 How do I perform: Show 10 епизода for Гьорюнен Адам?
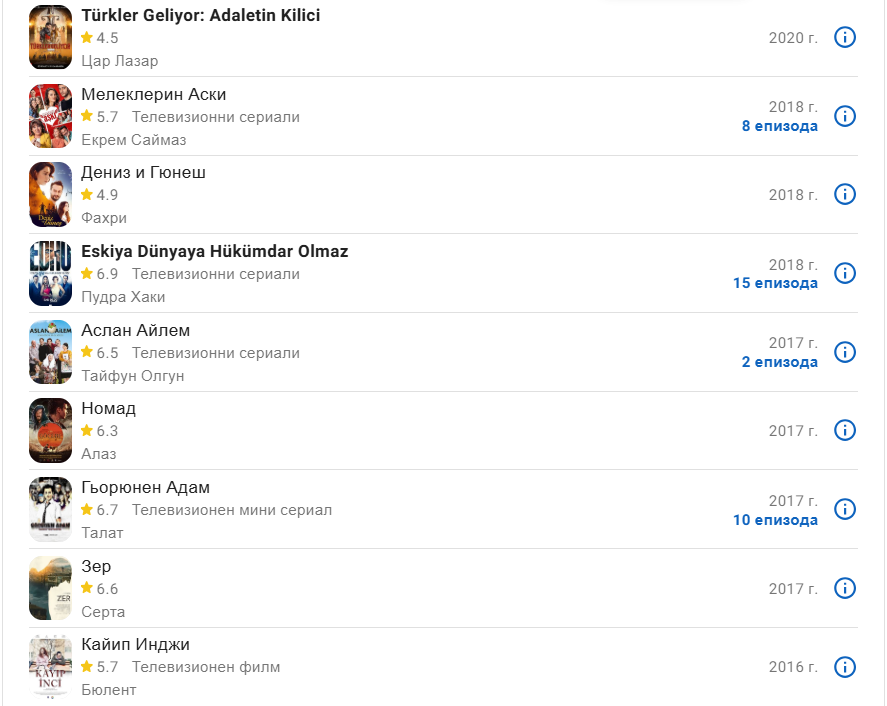[x=775, y=519]
